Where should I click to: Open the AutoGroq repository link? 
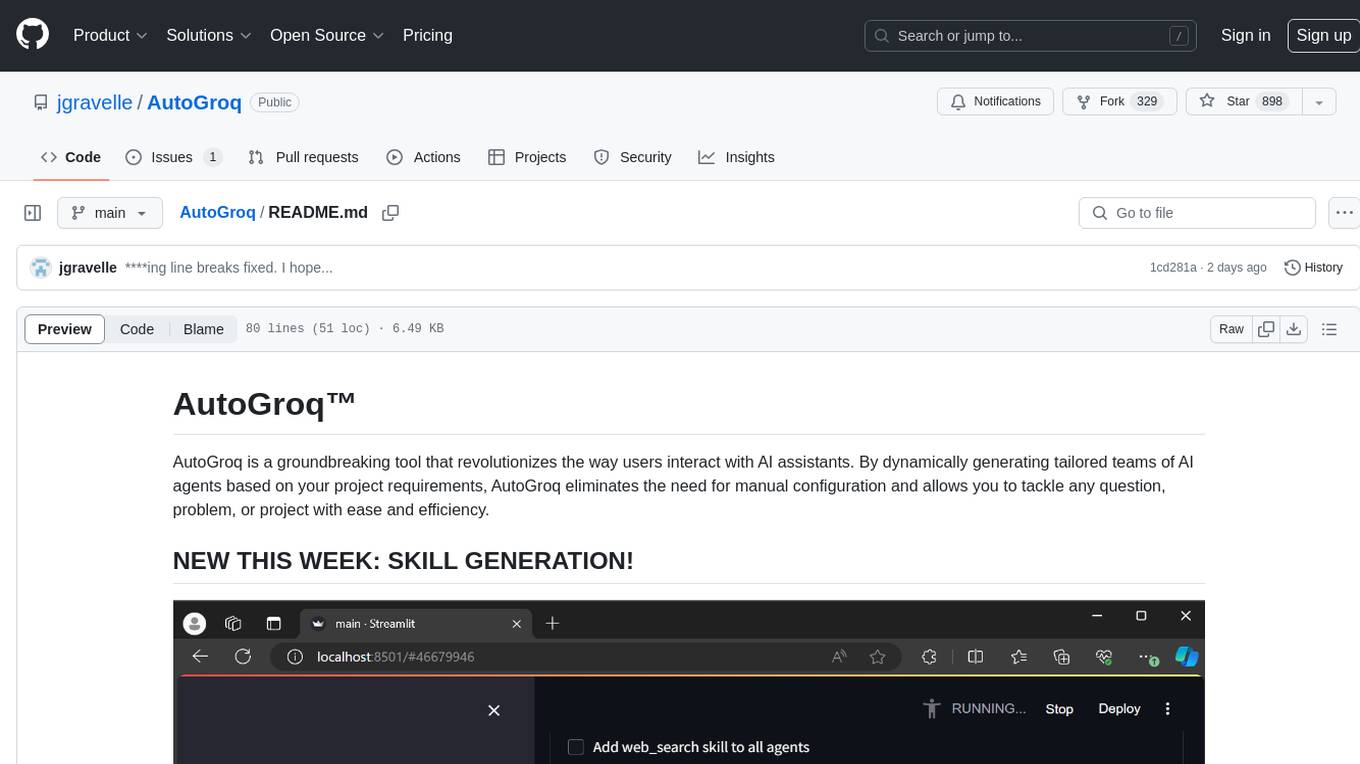click(194, 102)
